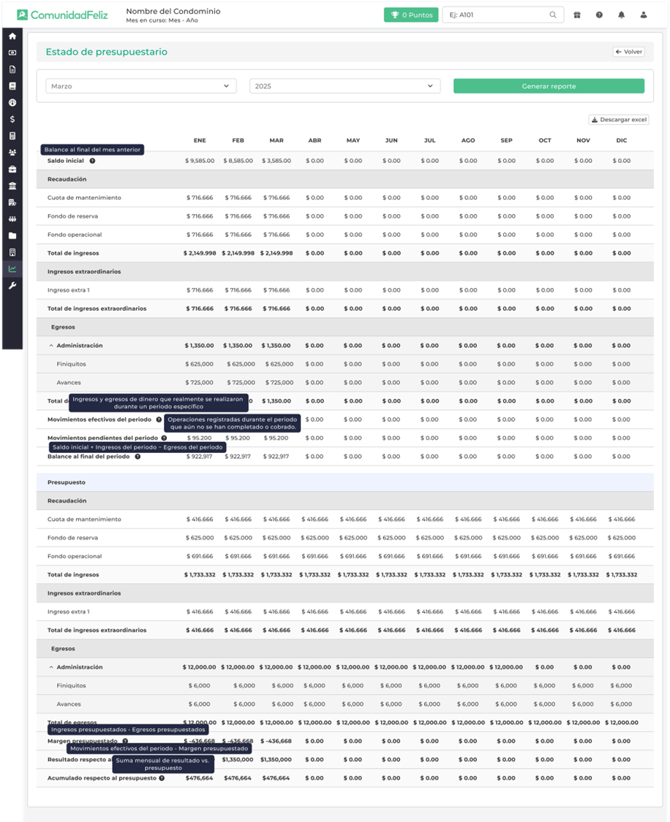Open the wrench settings sidebar icon

pos(12,285)
